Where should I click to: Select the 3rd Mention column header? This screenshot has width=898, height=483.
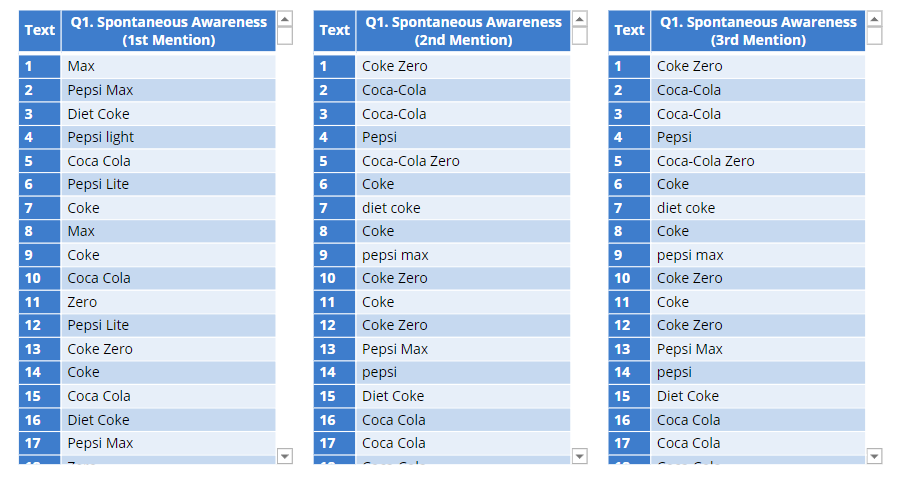point(757,31)
